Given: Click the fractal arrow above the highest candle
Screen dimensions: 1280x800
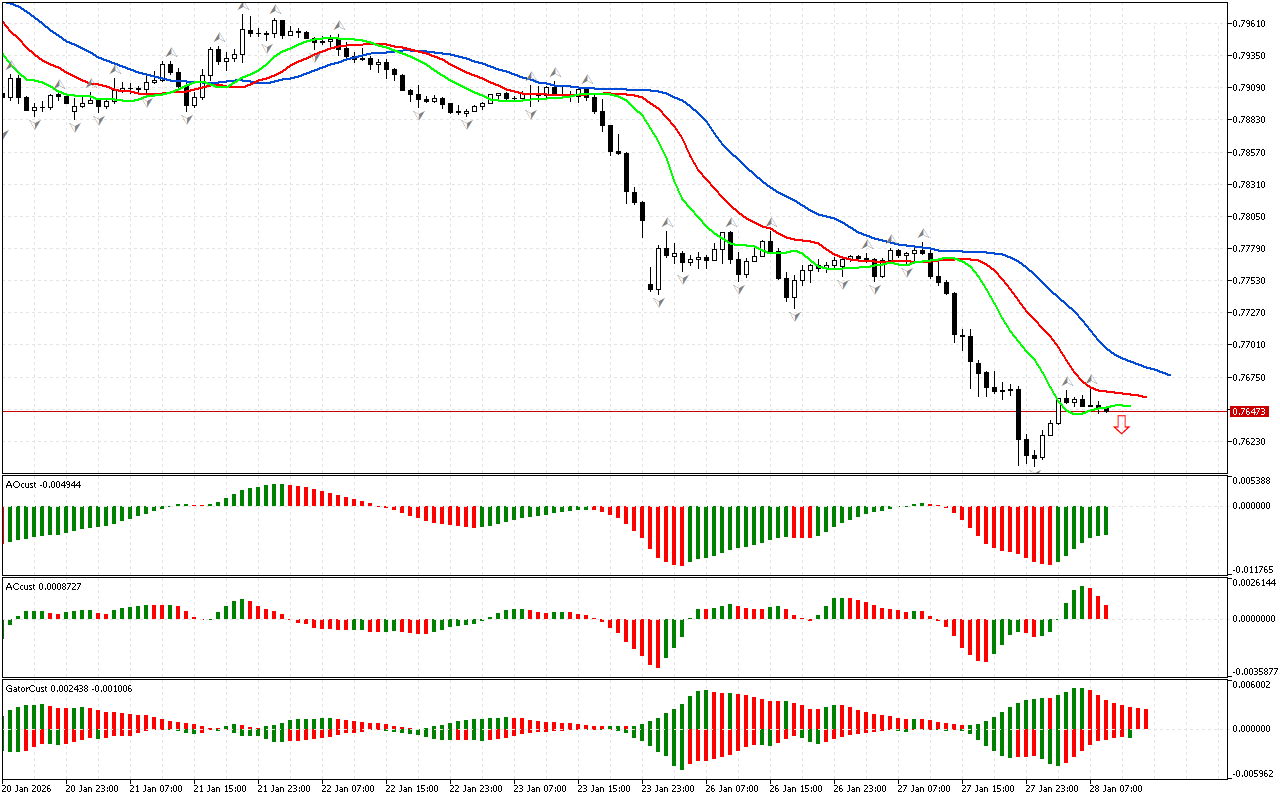Looking at the screenshot, I should click(x=243, y=8).
